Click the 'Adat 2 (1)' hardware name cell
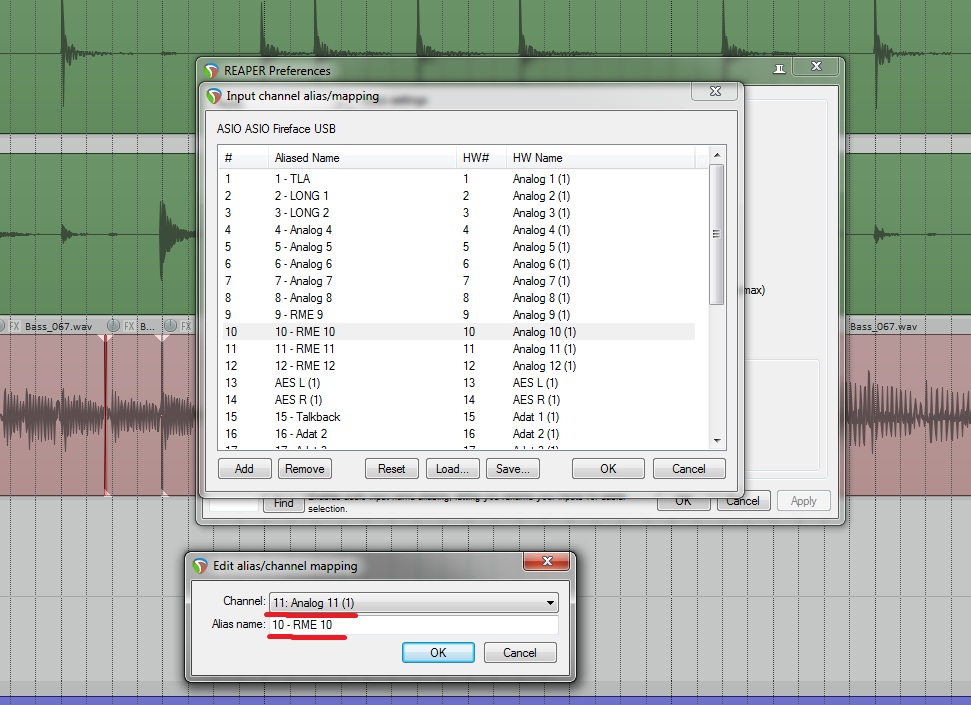Image resolution: width=971 pixels, height=705 pixels. 536,434
